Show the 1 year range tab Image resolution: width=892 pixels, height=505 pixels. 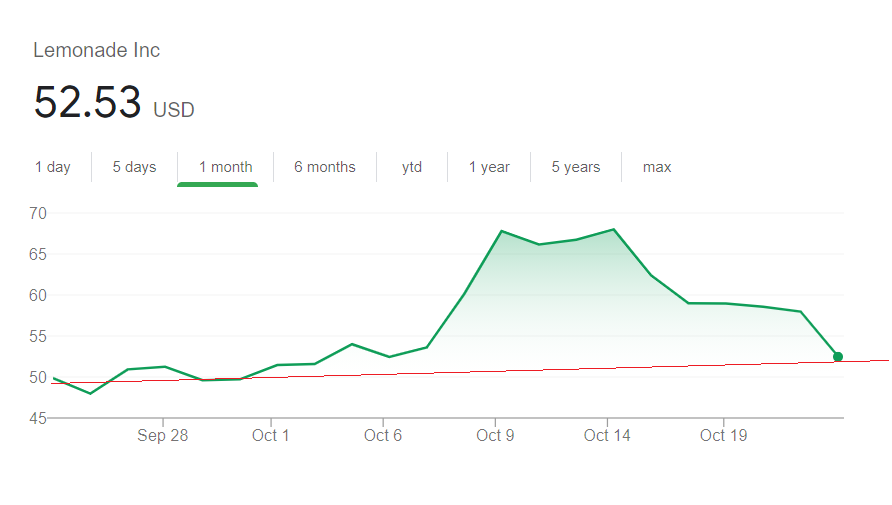pos(489,167)
